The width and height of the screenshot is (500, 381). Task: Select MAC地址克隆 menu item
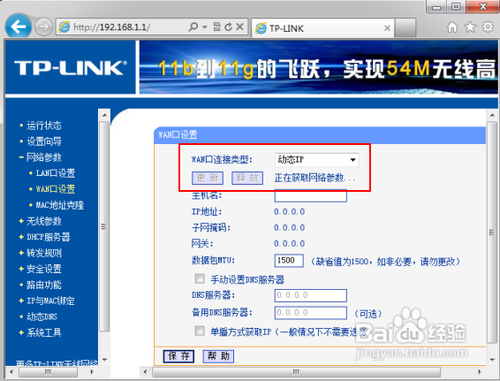click(60, 205)
